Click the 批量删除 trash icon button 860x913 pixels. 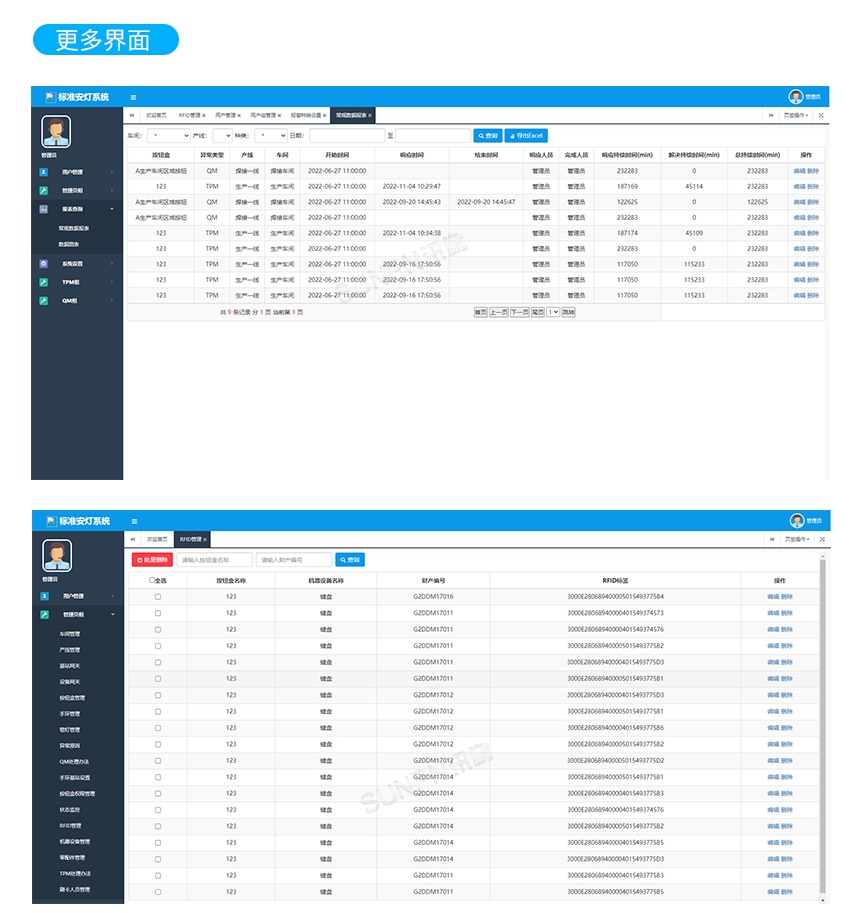click(x=152, y=560)
